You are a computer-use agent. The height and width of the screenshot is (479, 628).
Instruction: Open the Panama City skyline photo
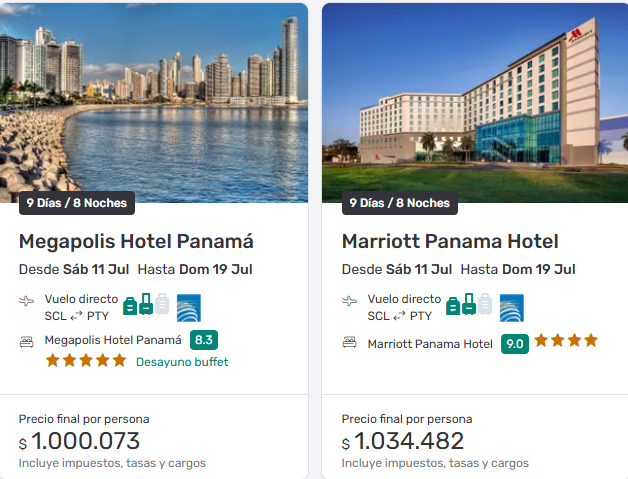click(x=154, y=100)
